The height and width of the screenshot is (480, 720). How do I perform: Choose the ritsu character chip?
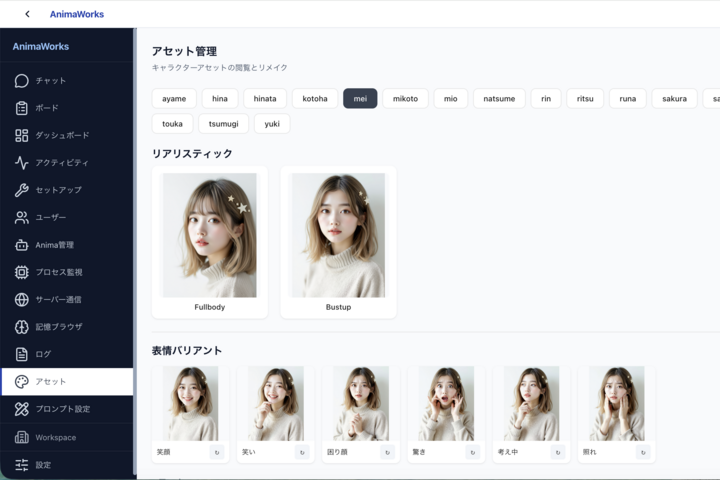coord(585,98)
